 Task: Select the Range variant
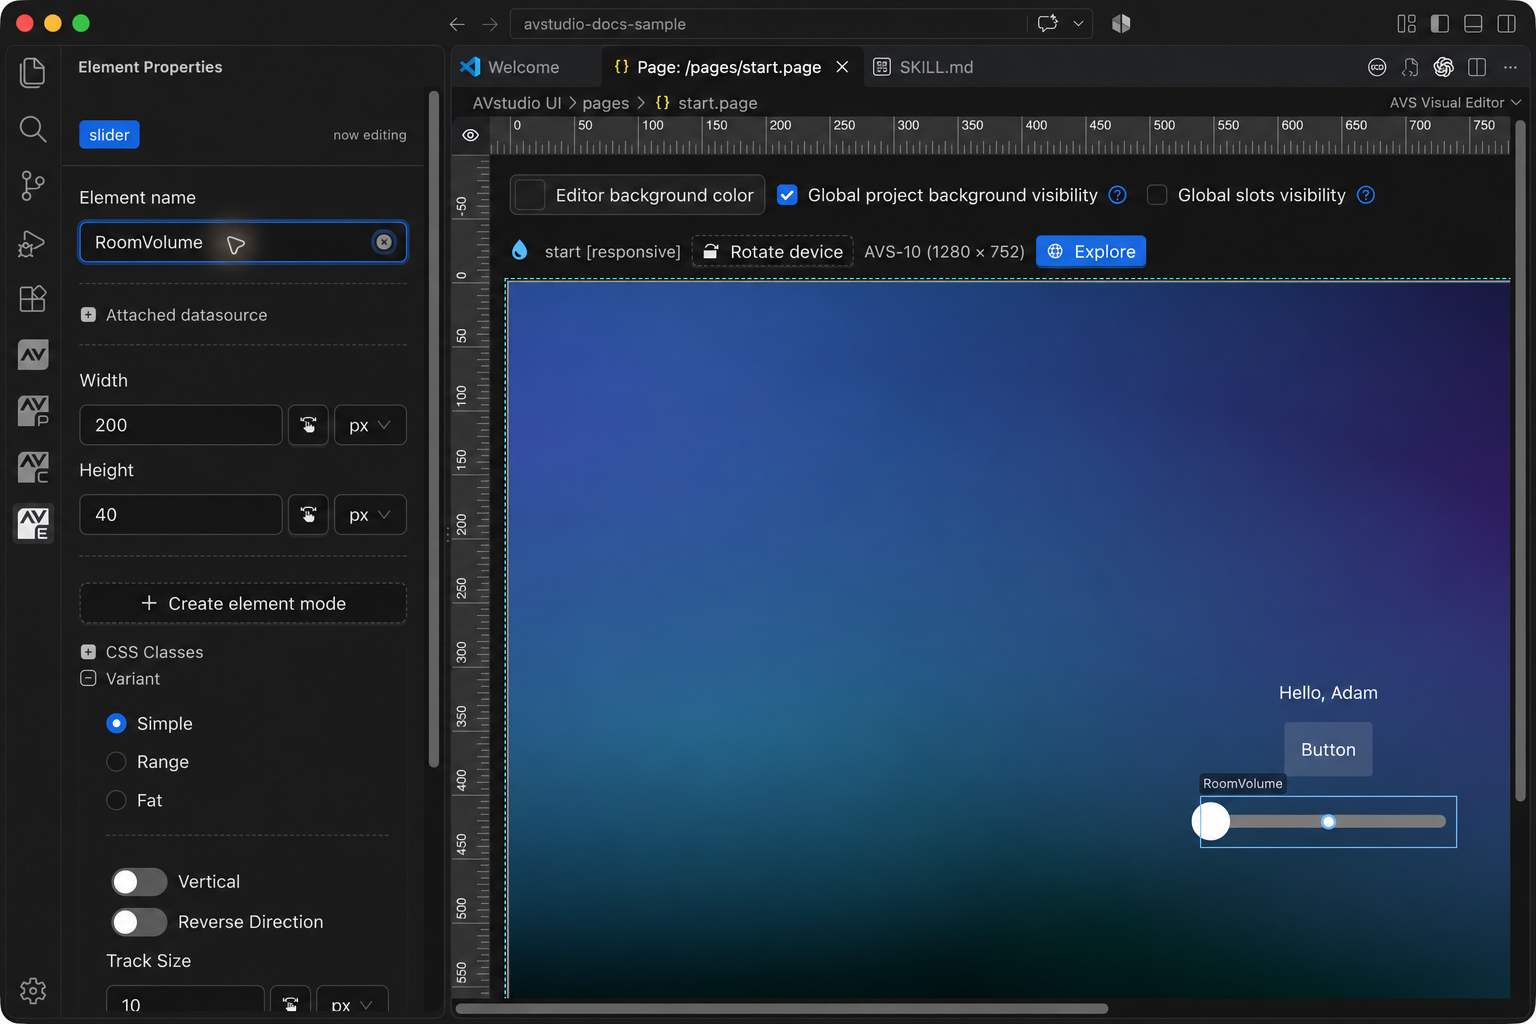pyautogui.click(x=116, y=762)
